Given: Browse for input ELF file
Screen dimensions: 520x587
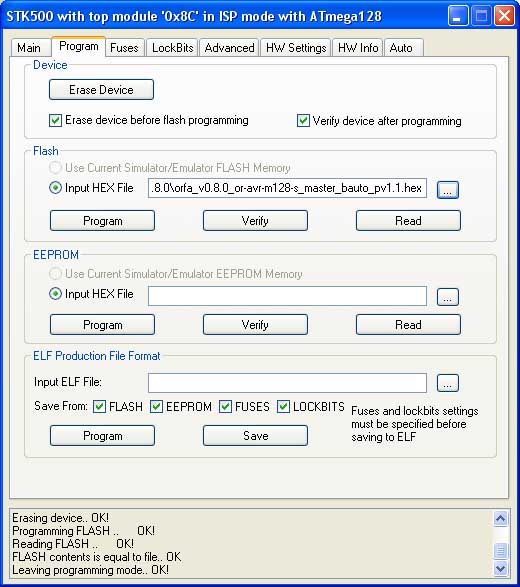Looking at the screenshot, I should [448, 383].
